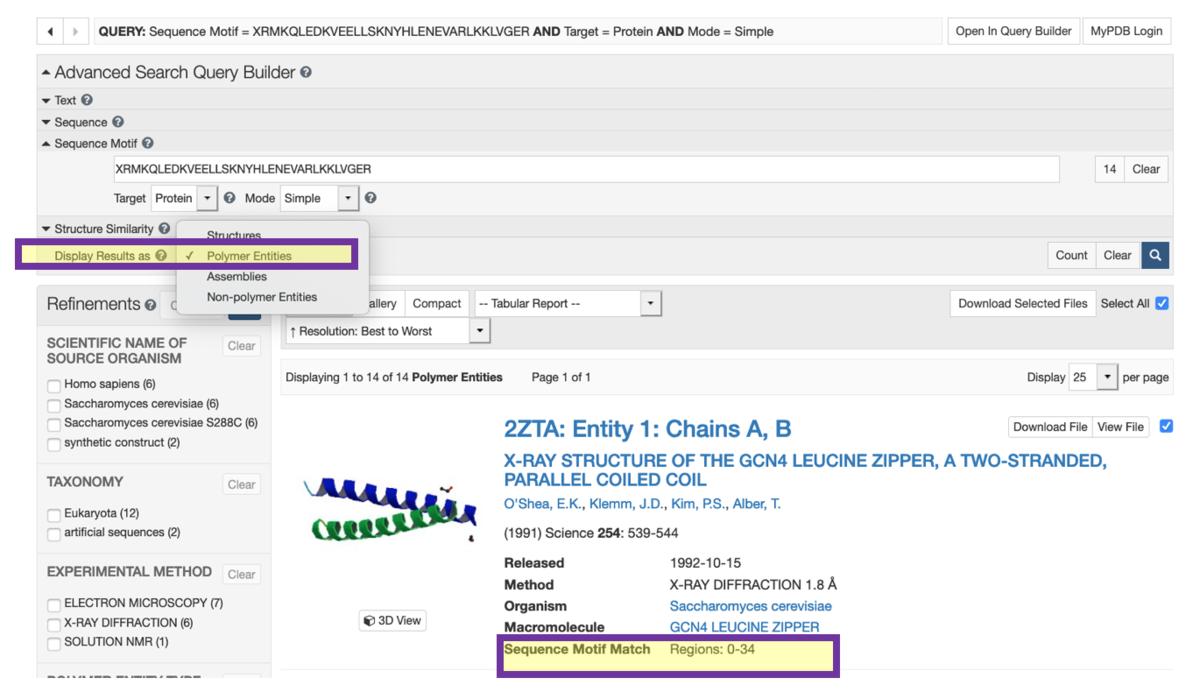Click help icon beside Mode dropdown
Screen dimensions: 1200x692
[x=370, y=198]
